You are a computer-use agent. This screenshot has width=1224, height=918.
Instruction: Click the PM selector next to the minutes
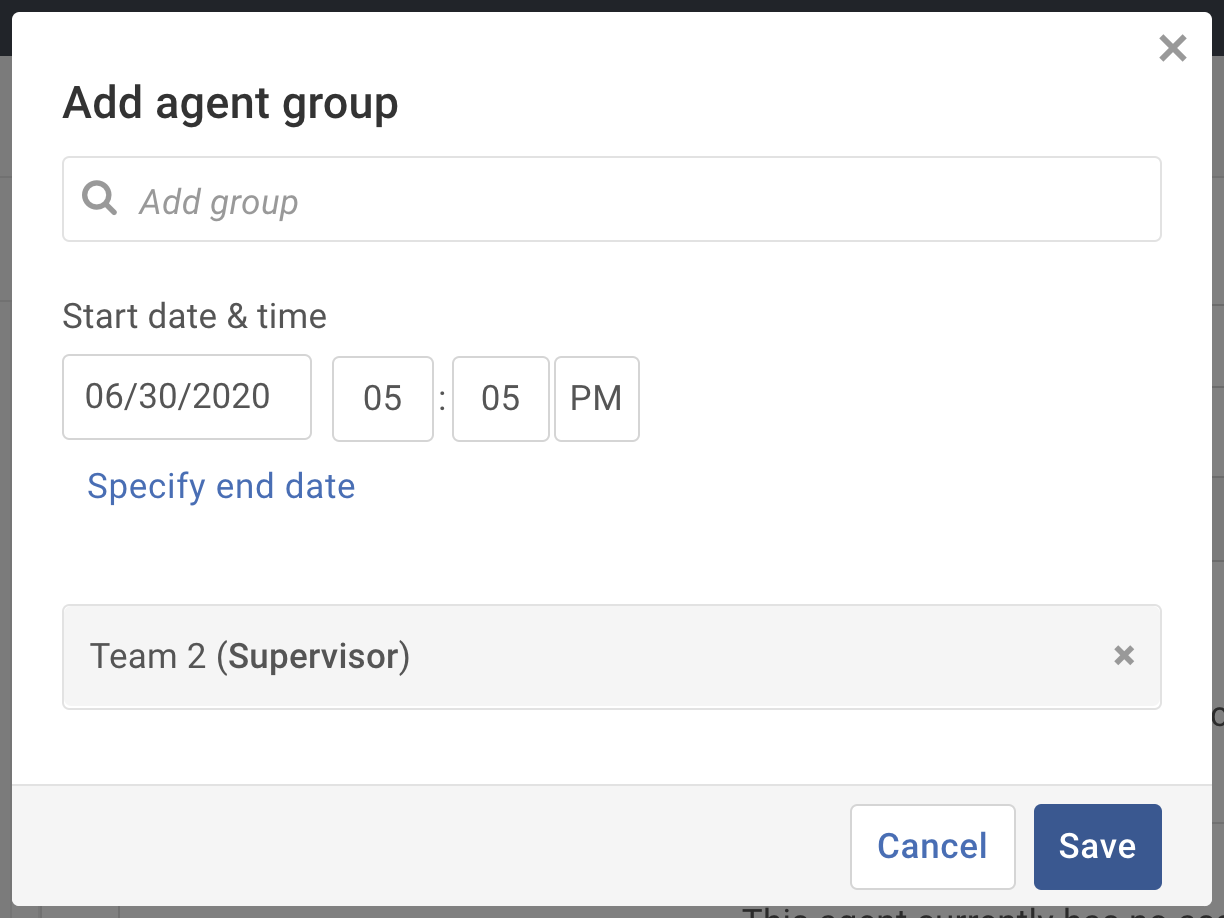[596, 398]
